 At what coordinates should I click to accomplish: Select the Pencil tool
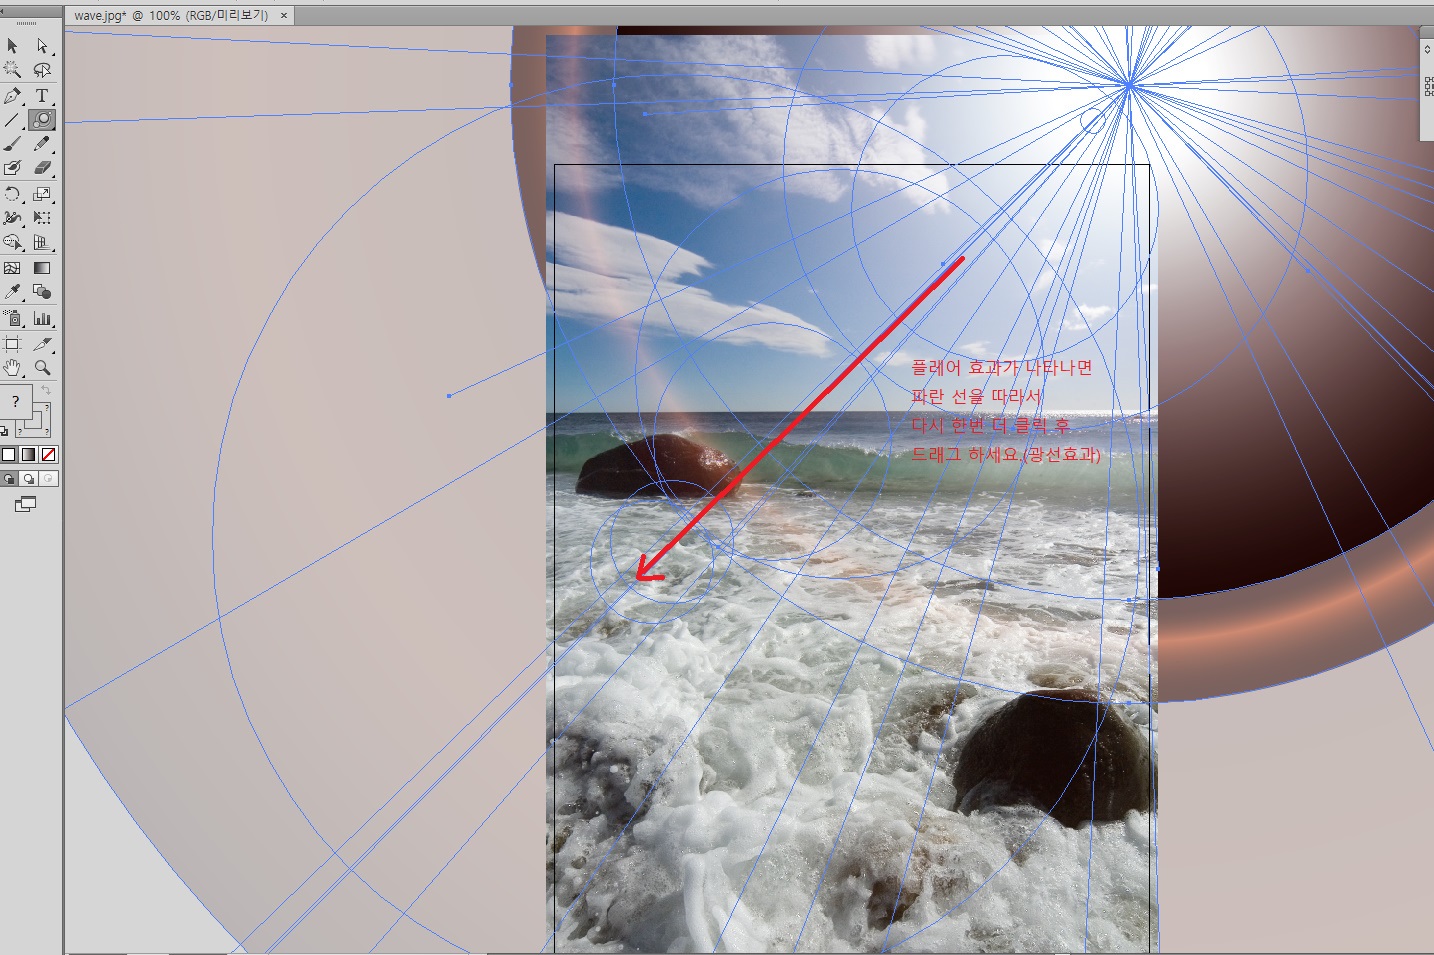pos(42,144)
